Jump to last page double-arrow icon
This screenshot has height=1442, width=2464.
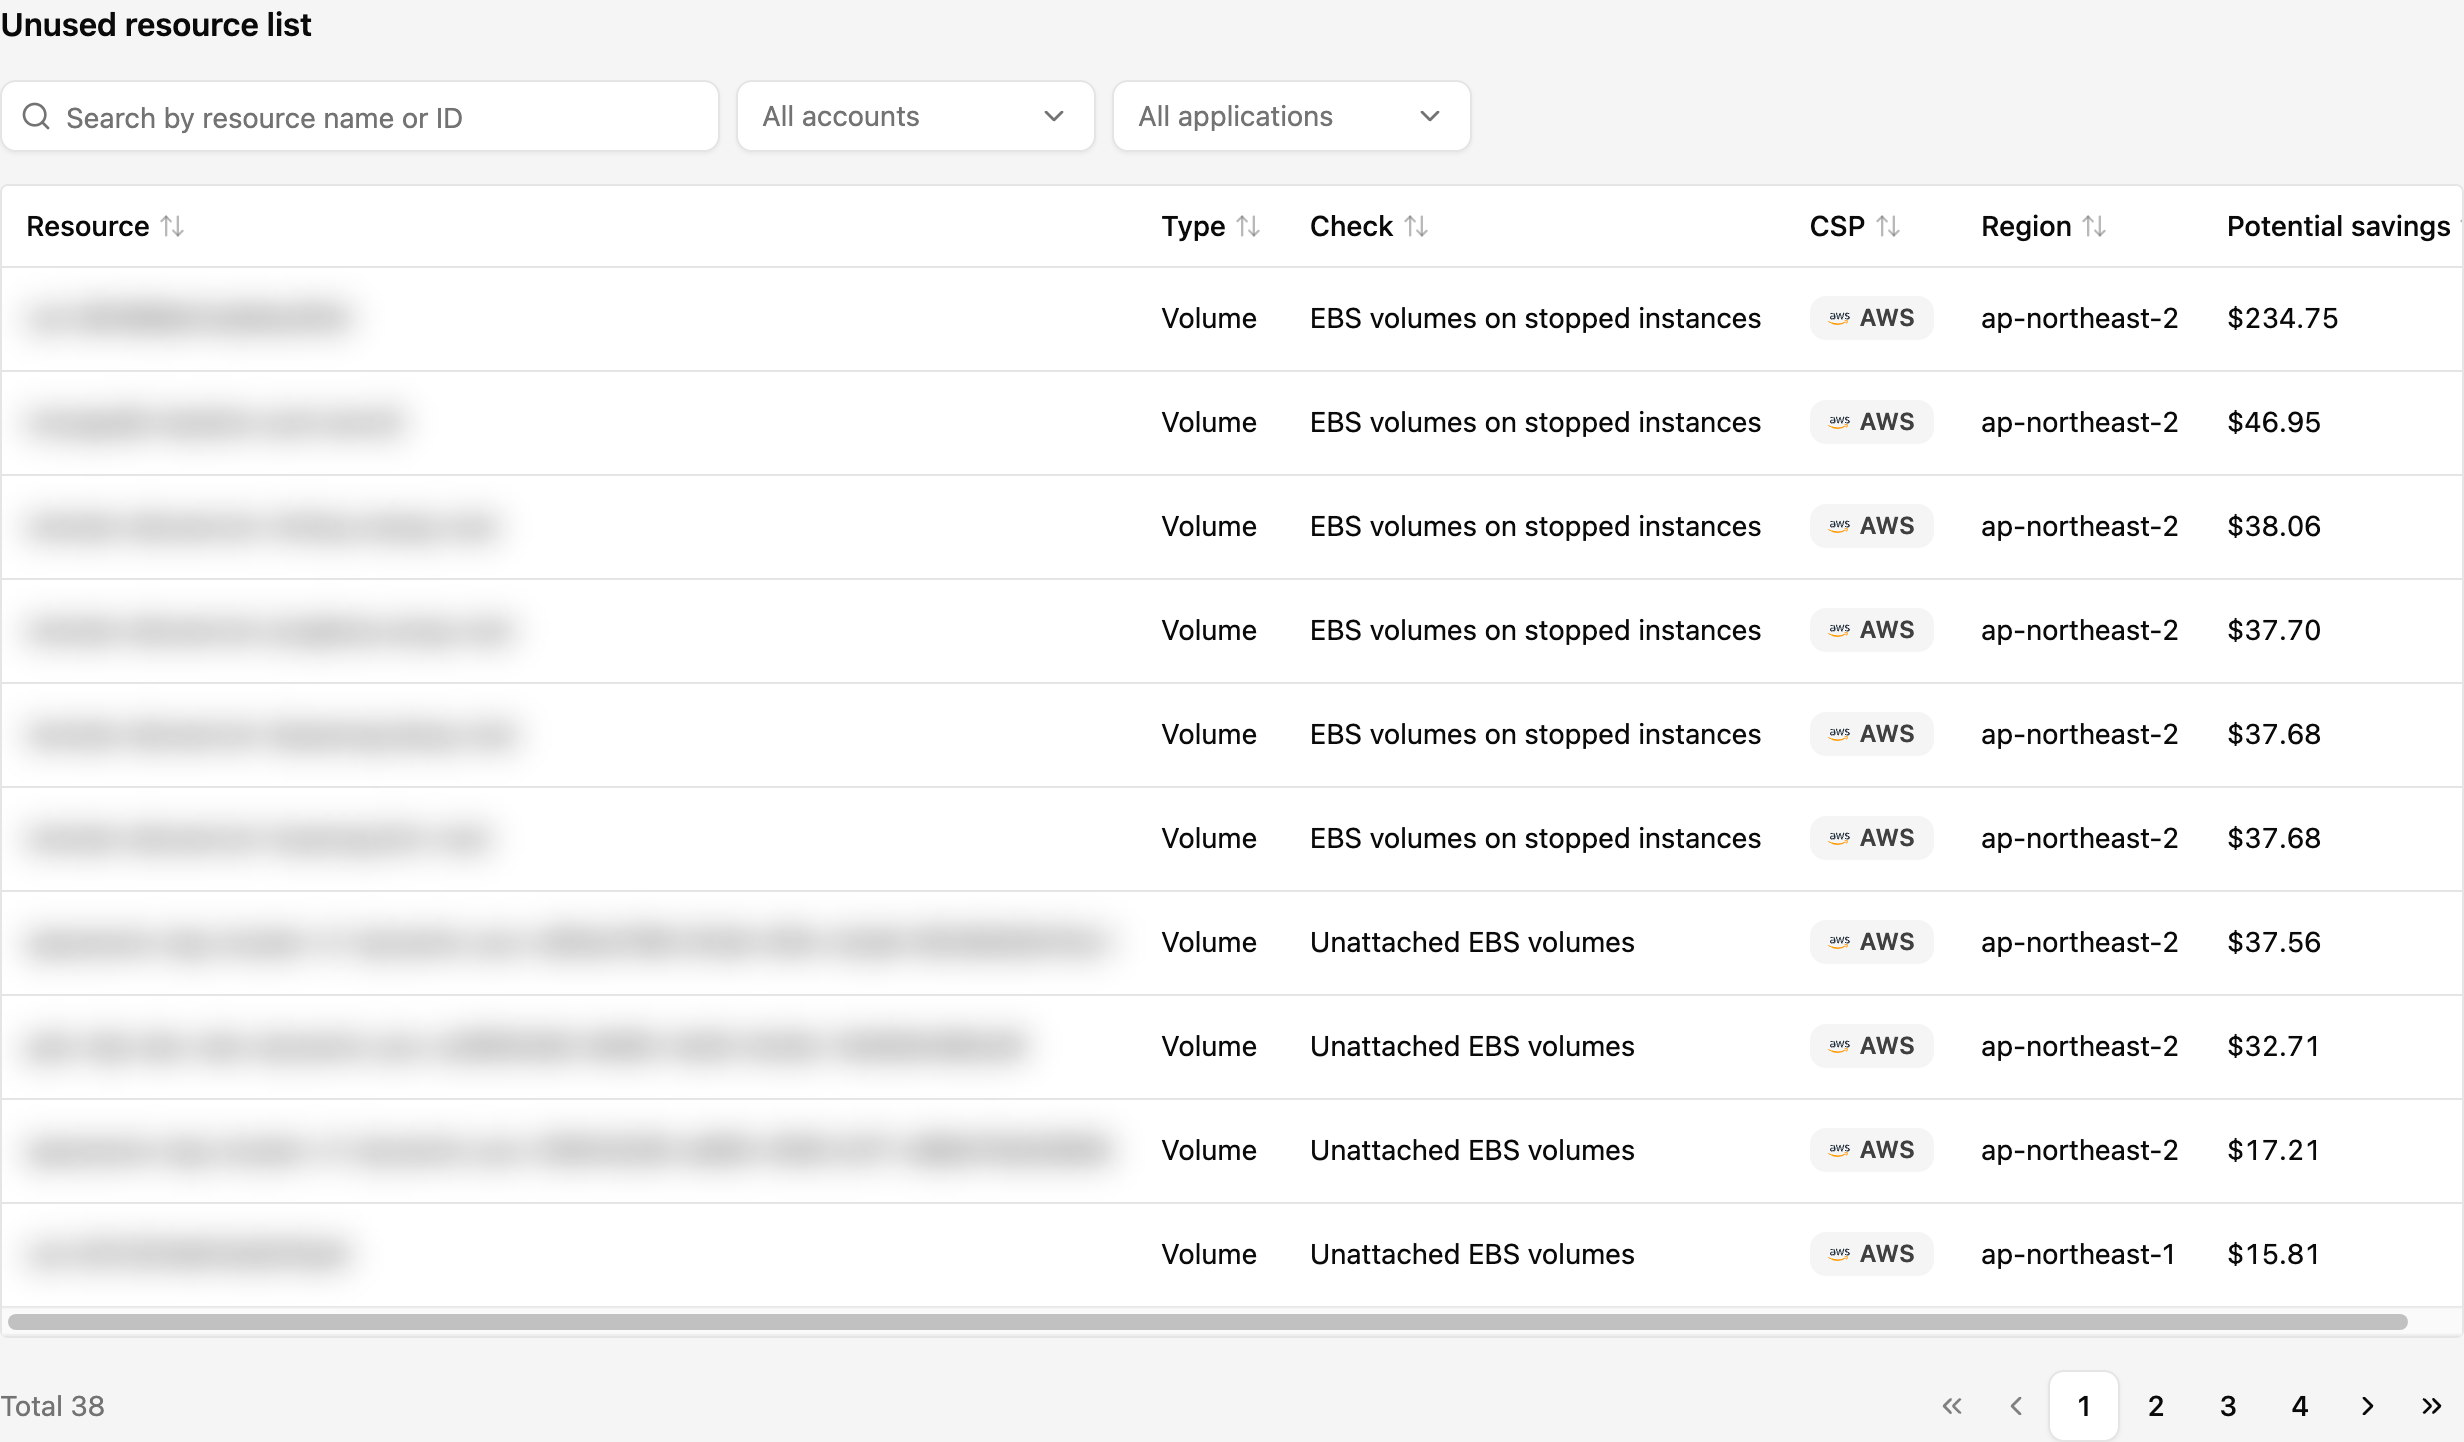pyautogui.click(x=2432, y=1406)
